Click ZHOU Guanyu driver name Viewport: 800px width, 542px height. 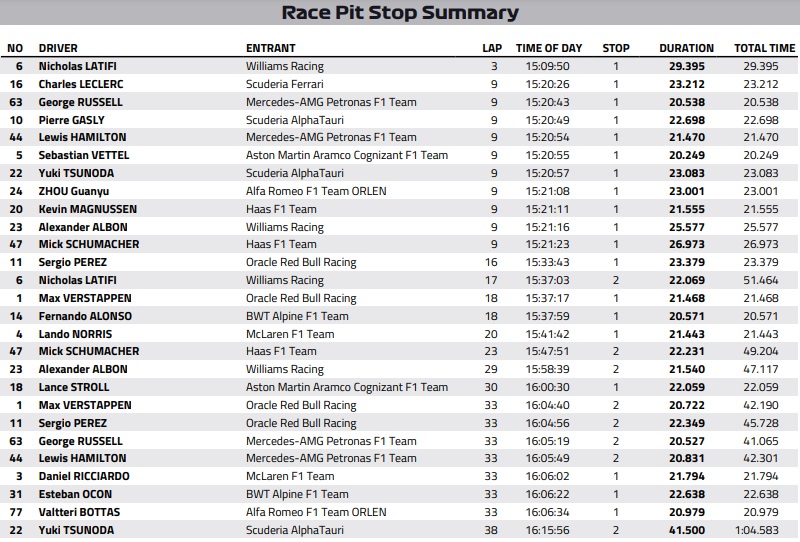point(75,191)
